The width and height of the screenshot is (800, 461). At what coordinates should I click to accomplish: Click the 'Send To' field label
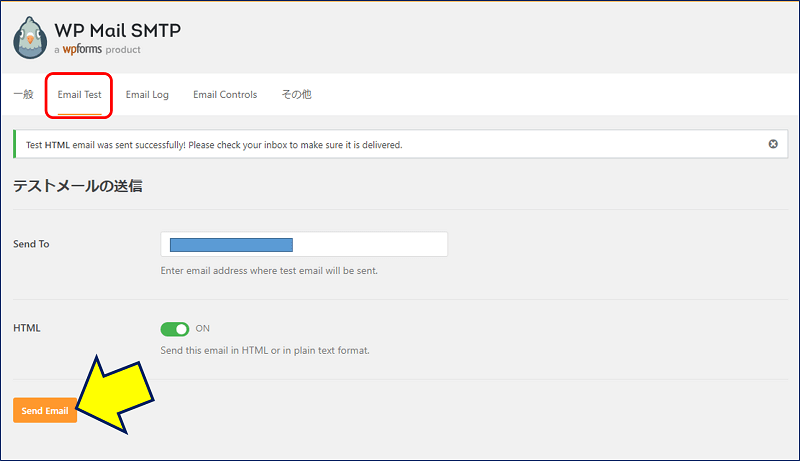pos(31,244)
